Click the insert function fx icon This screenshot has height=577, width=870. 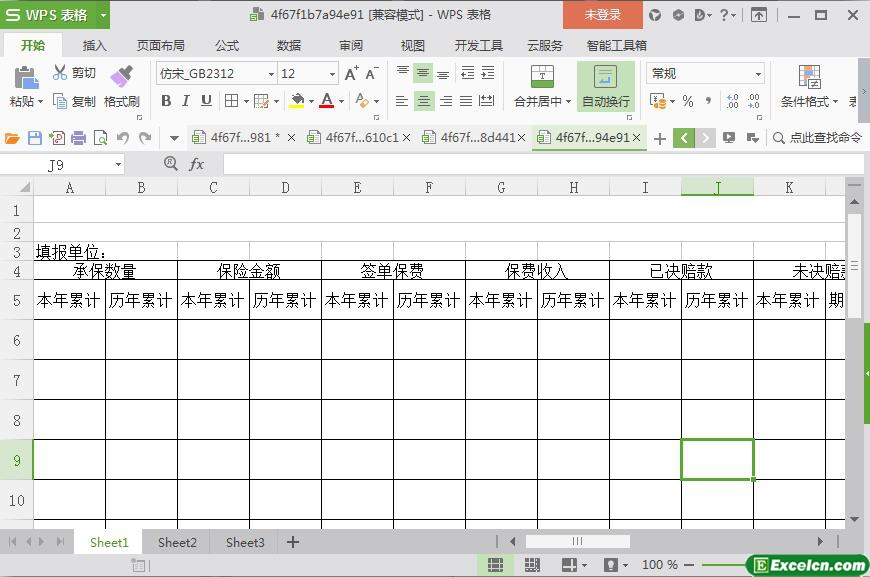(197, 164)
